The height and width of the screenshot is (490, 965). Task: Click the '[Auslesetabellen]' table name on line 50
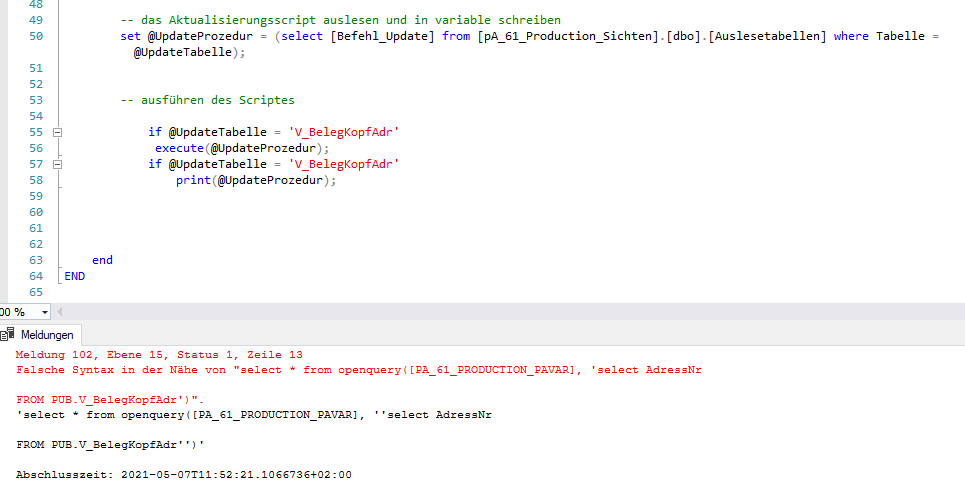pos(766,36)
